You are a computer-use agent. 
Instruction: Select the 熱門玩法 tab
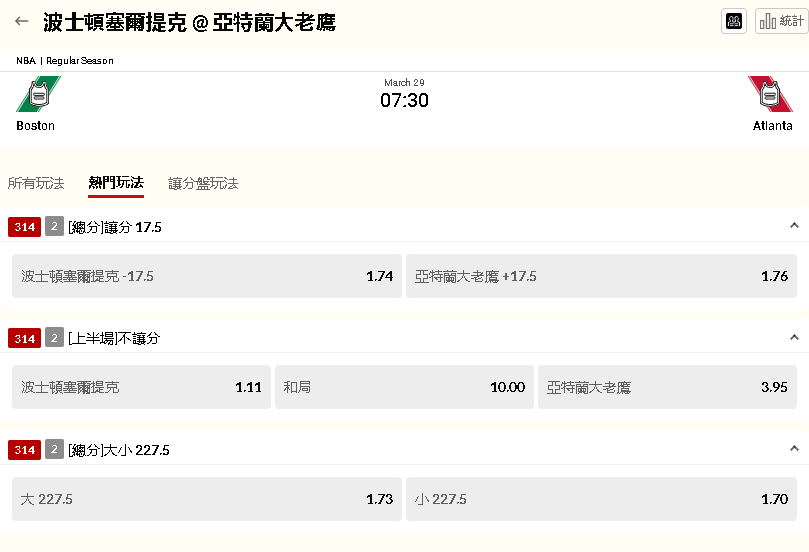point(116,183)
